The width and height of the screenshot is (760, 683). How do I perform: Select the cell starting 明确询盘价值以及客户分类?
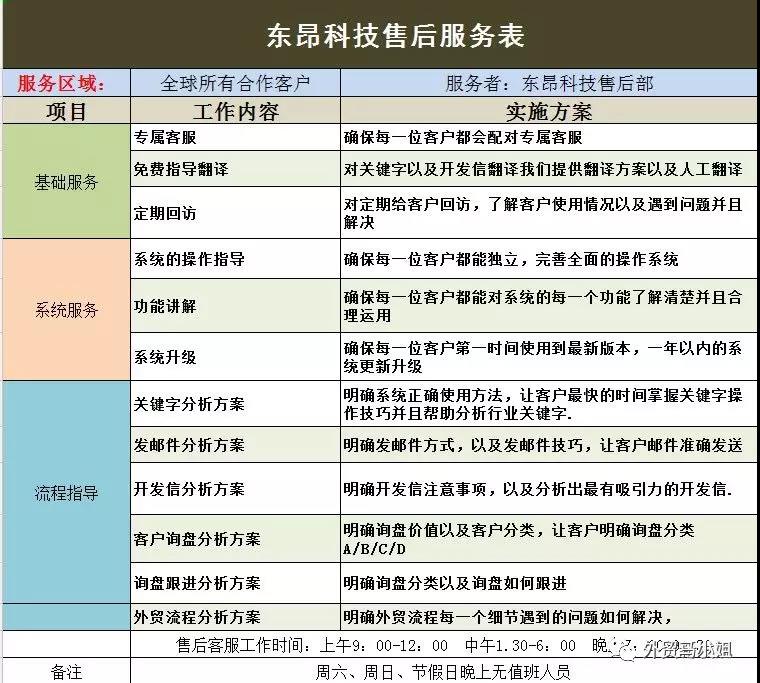549,539
